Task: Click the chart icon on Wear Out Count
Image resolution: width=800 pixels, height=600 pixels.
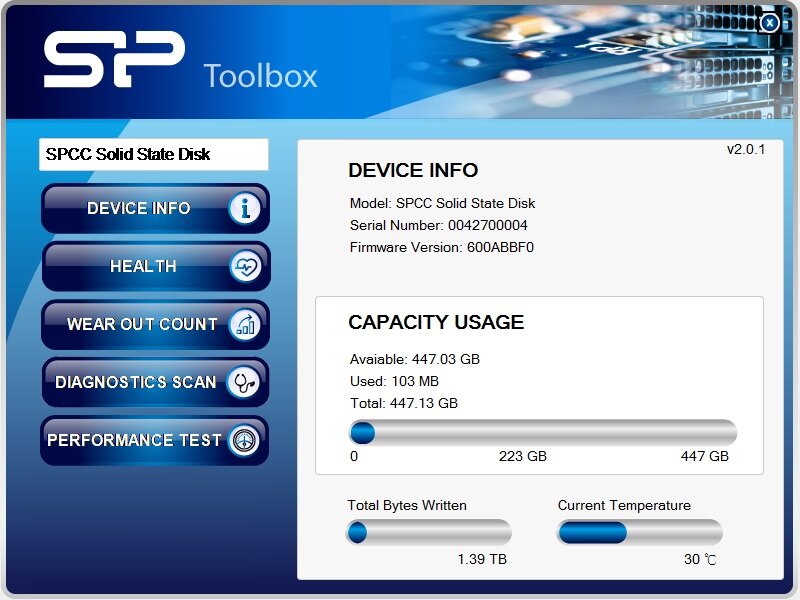Action: tap(246, 324)
